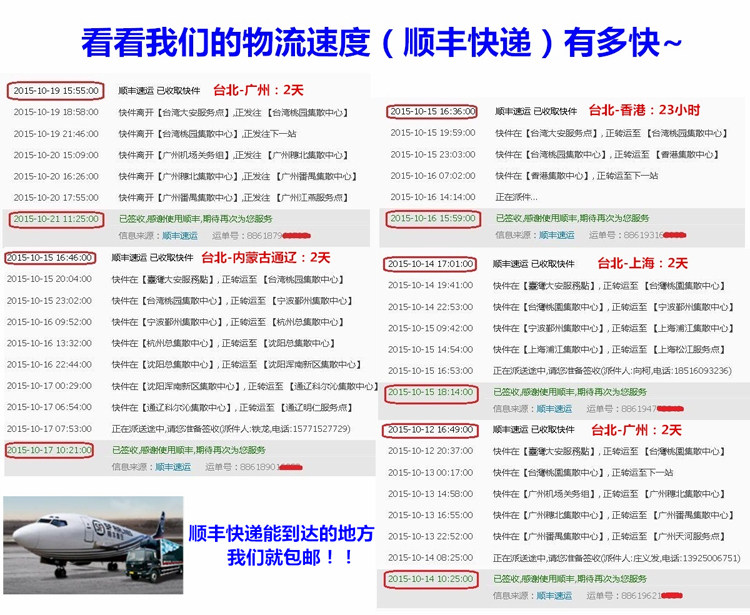Select the timestamp 2015-10-19 15:55:00
750x615 pixels.
(x=56, y=90)
